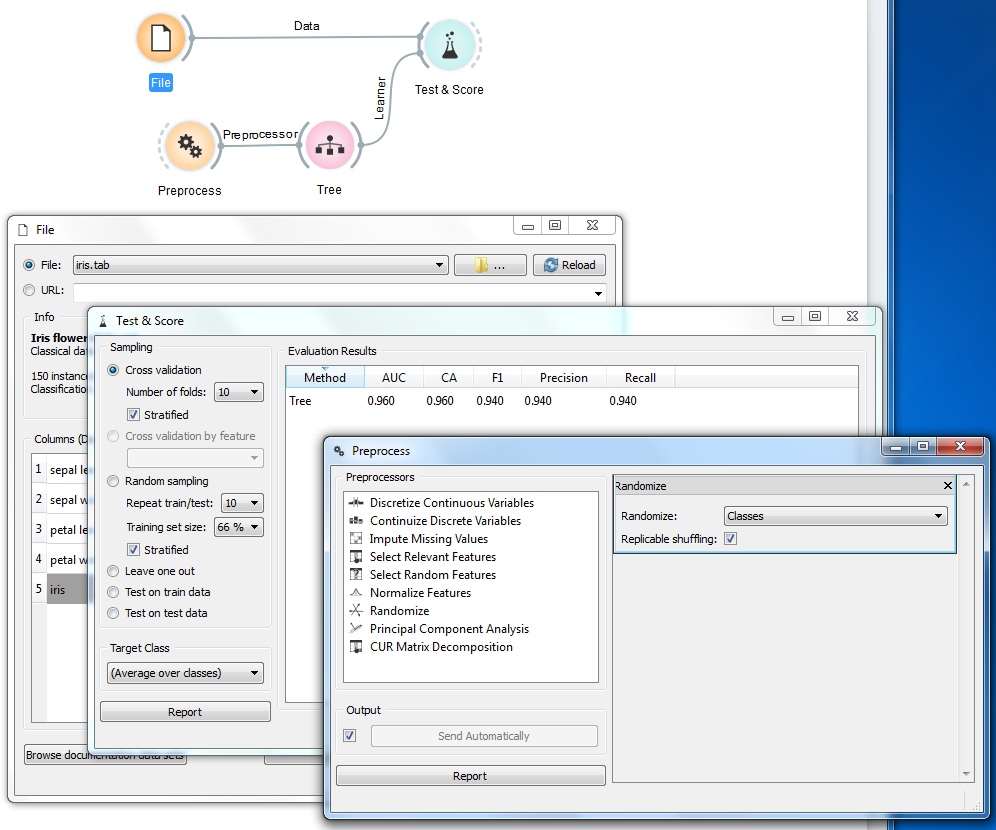
Task: Click Principal Component Analysis icon
Action: 356,629
